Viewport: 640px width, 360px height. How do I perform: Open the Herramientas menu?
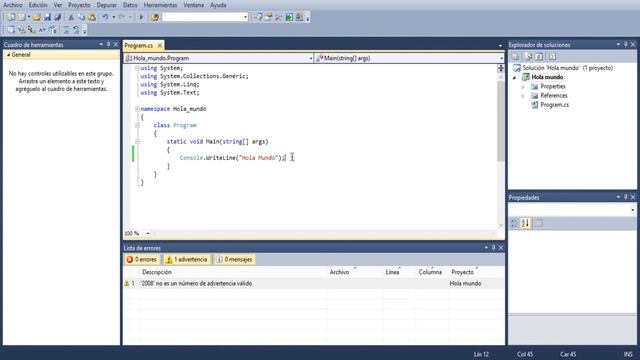point(160,5)
